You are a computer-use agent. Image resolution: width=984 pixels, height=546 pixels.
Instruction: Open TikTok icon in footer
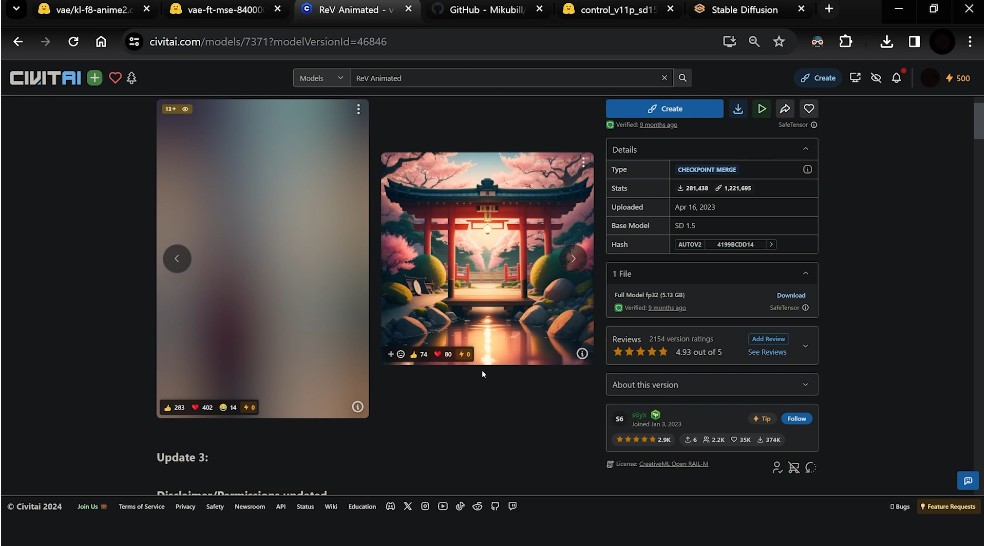[x=460, y=506]
